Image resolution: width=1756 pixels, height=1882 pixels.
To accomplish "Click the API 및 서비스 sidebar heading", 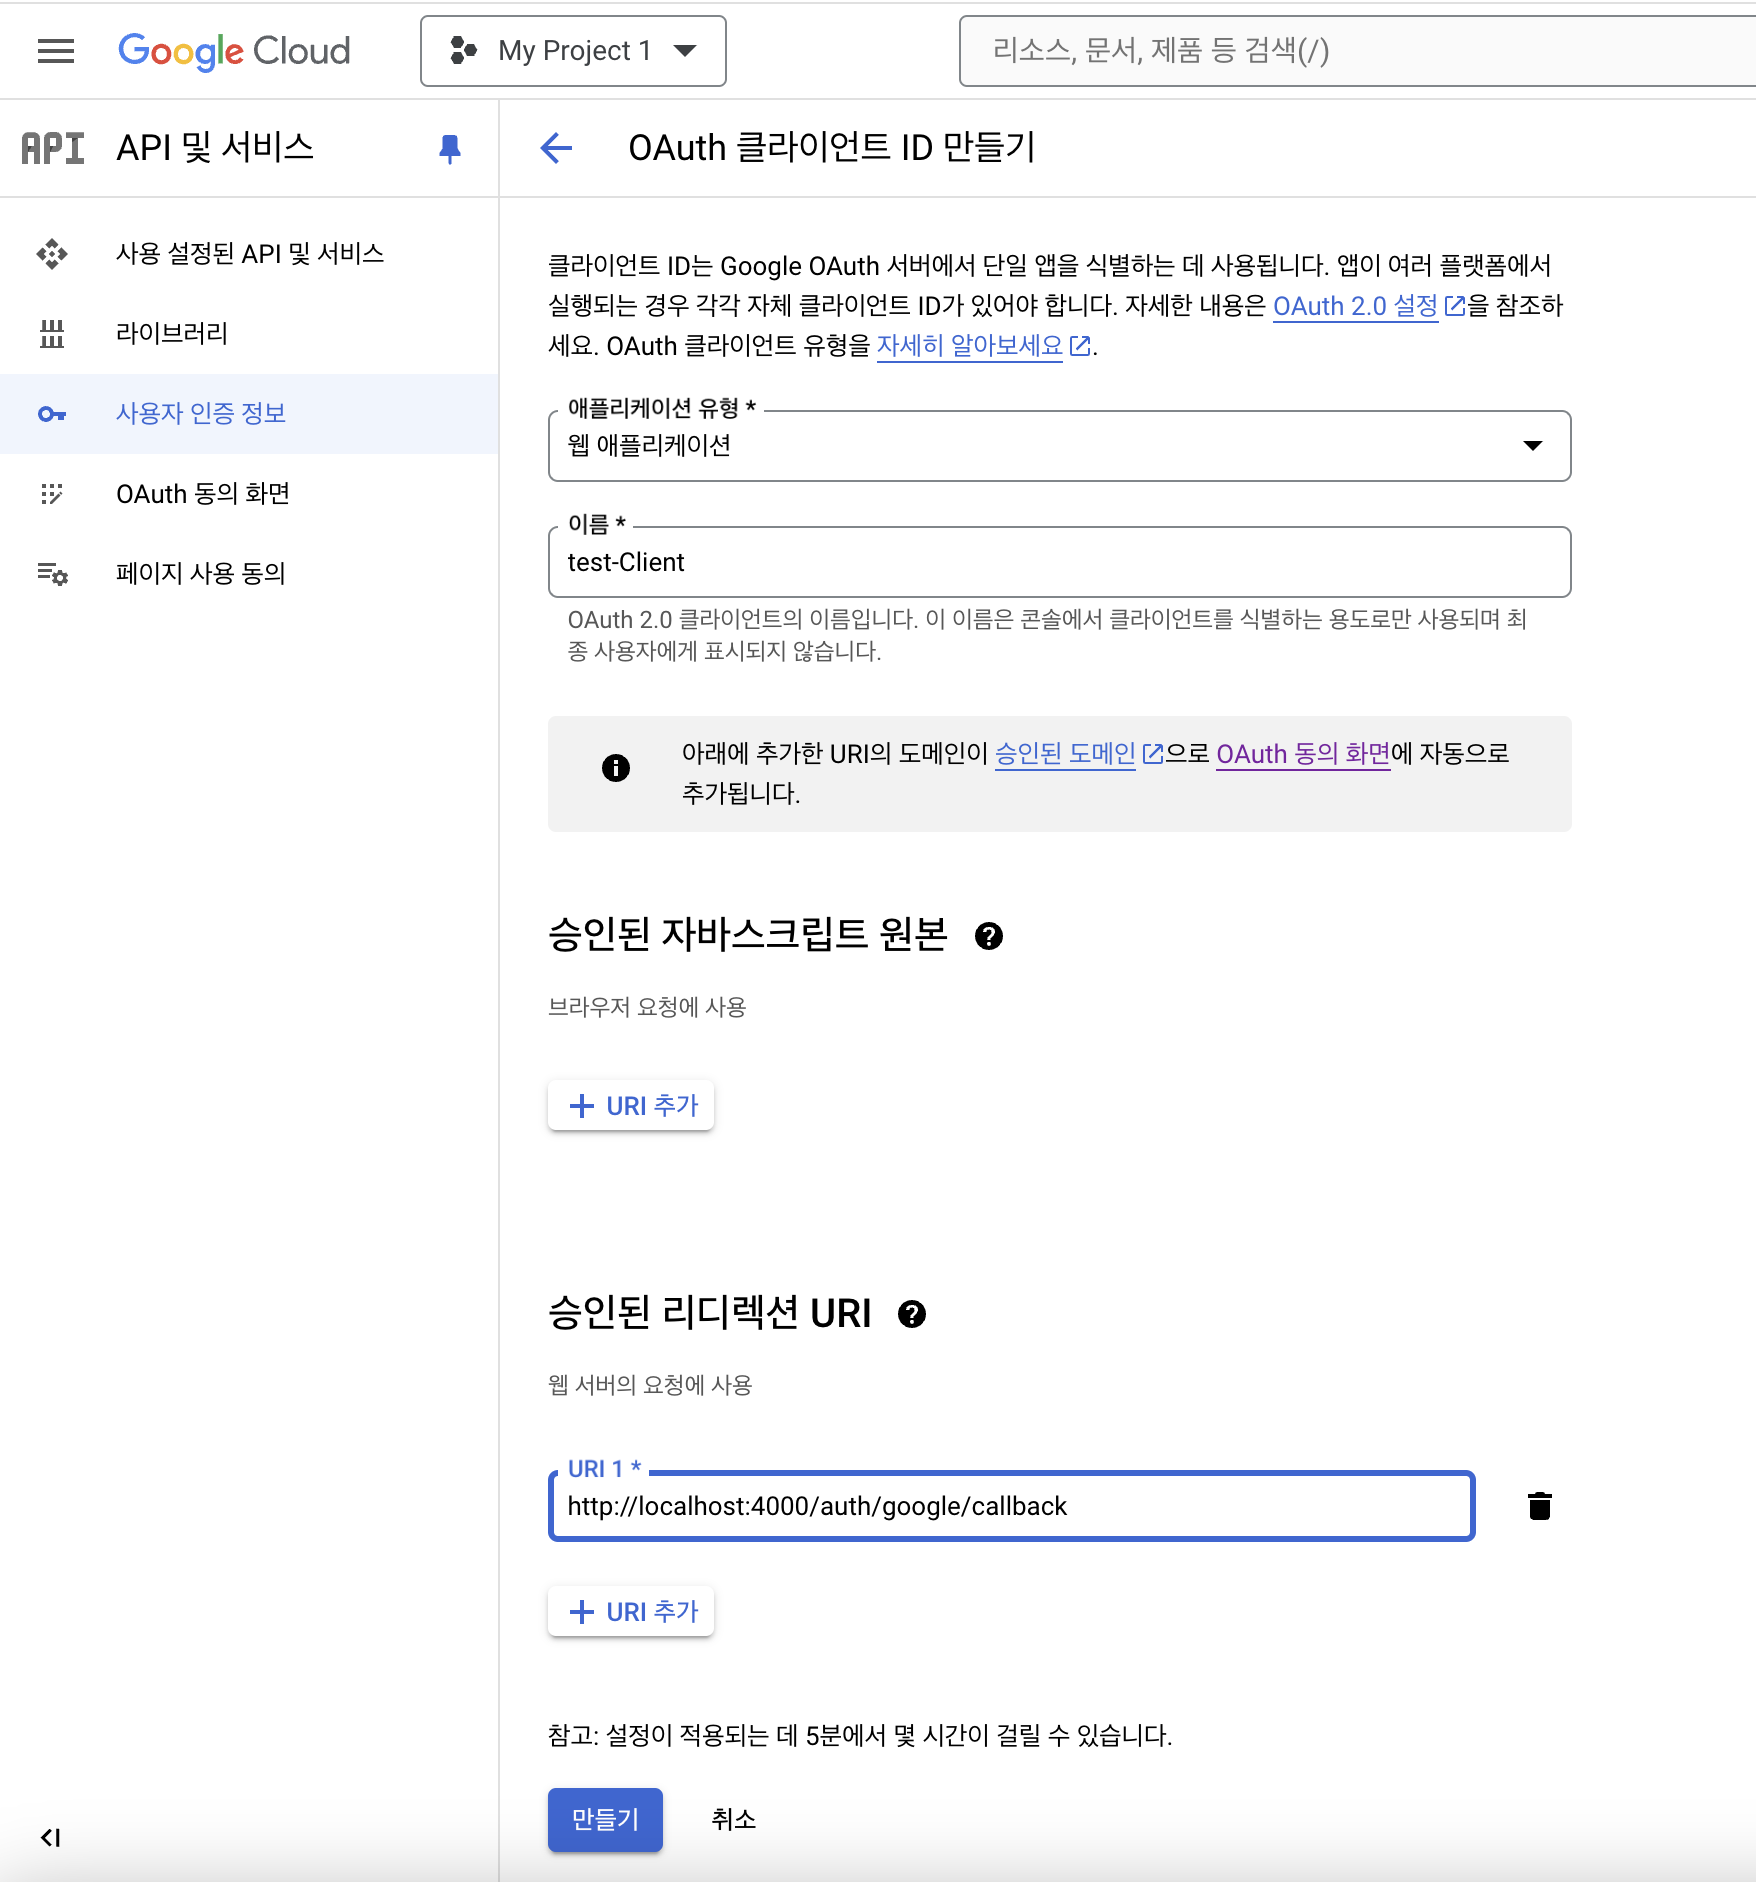I will [x=215, y=148].
